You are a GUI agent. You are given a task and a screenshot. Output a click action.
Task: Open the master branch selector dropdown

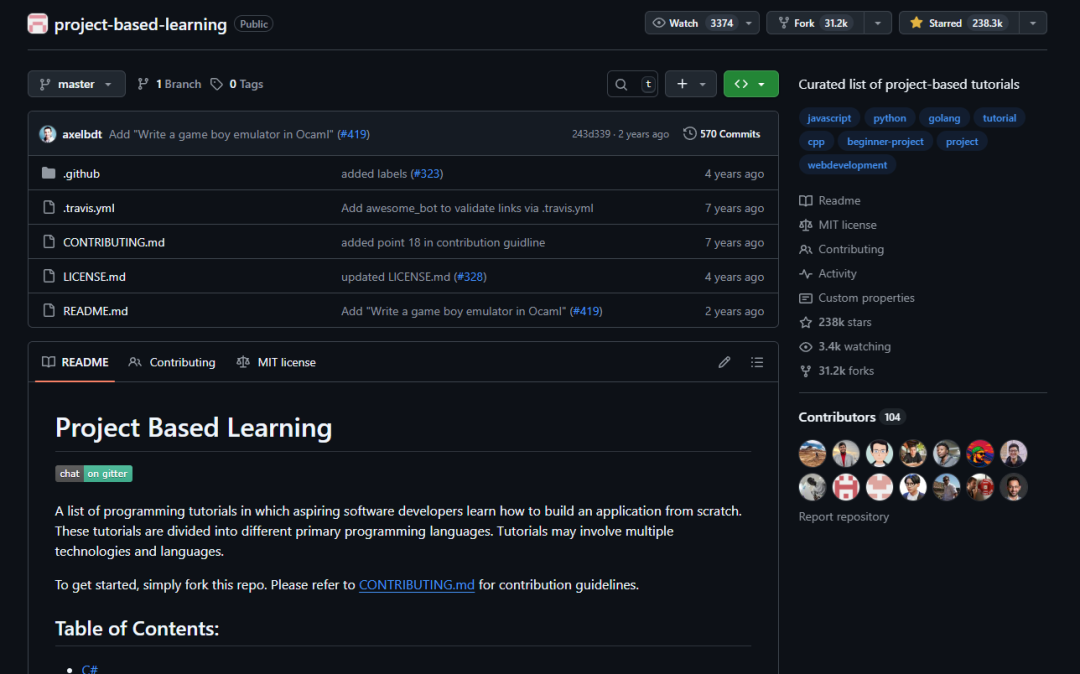(76, 84)
